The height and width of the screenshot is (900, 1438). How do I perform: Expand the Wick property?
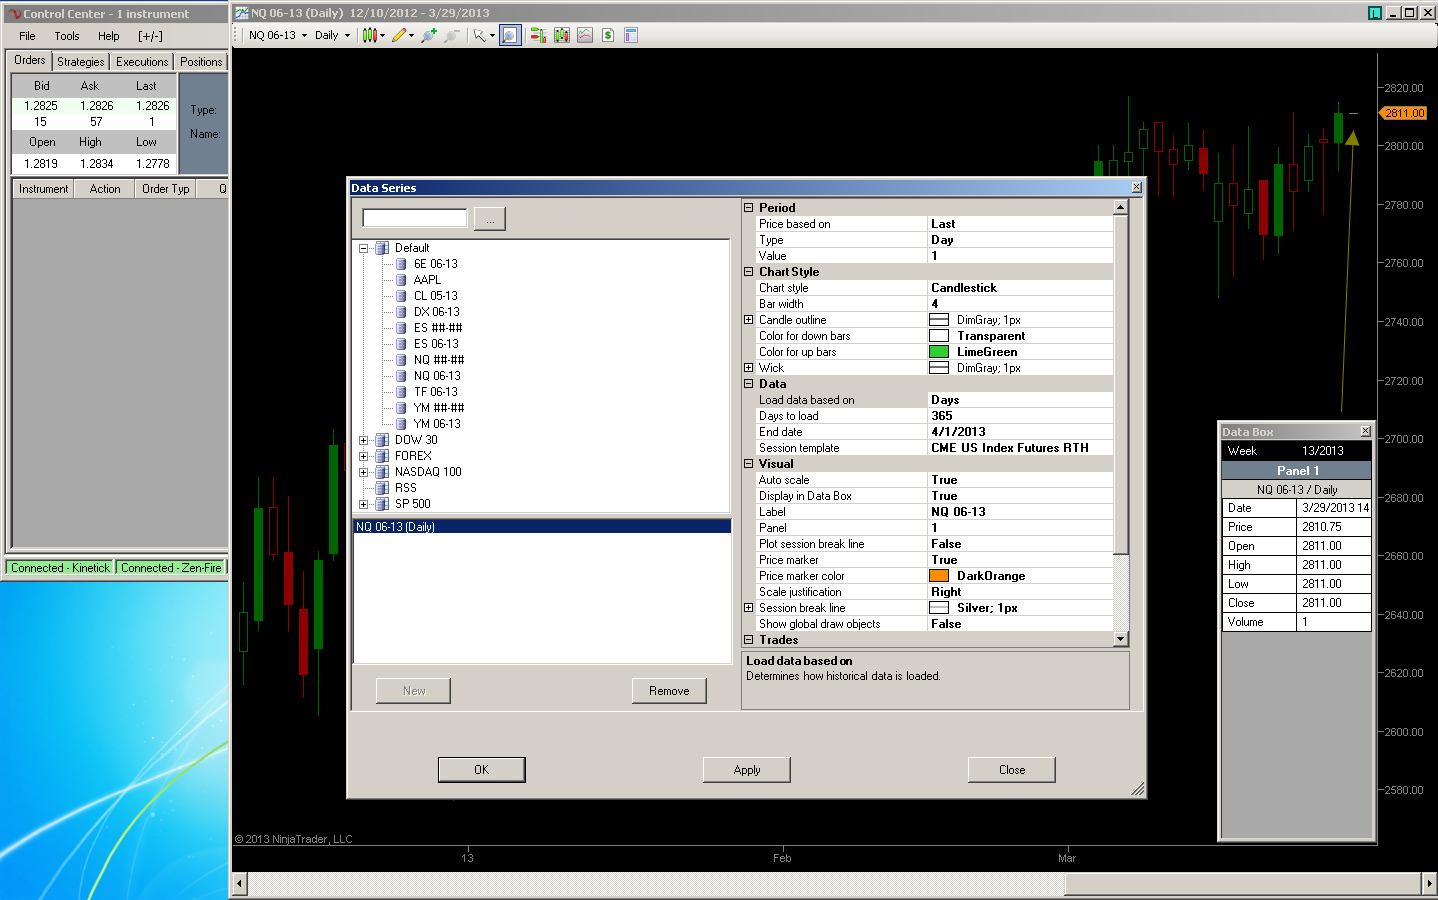[748, 368]
